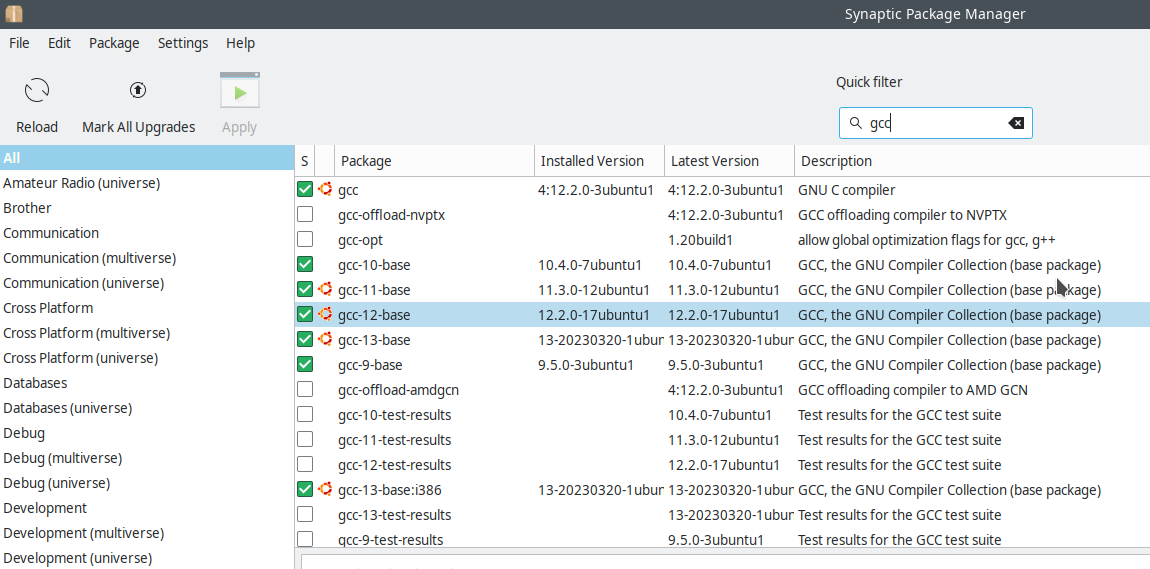Click the Reload icon in toolbar
The width and height of the screenshot is (1150, 569).
[37, 92]
